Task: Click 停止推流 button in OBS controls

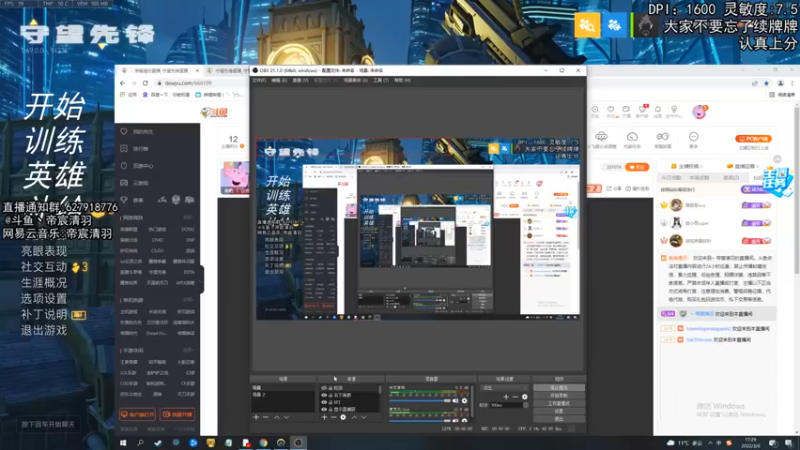Action: click(x=559, y=388)
